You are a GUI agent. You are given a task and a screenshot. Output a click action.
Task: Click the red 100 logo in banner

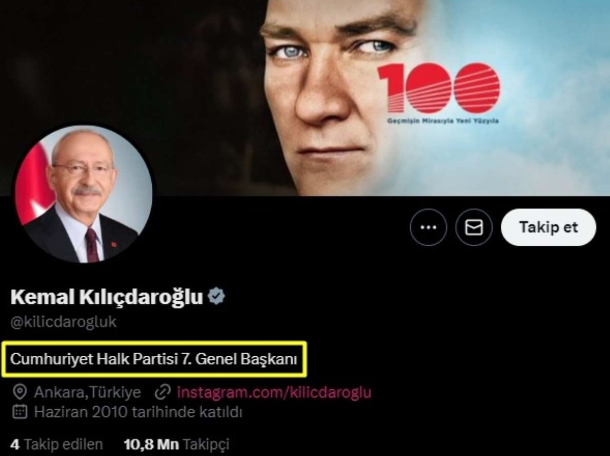438,88
